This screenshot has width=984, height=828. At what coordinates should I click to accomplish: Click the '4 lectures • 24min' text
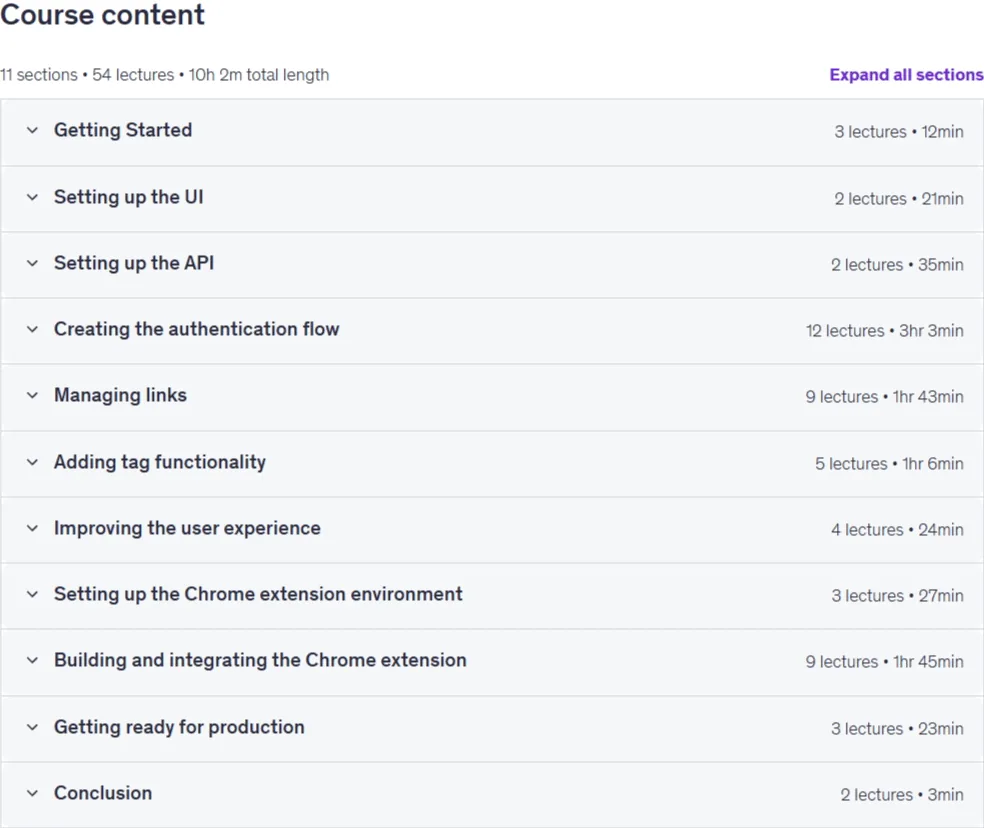[x=897, y=530]
